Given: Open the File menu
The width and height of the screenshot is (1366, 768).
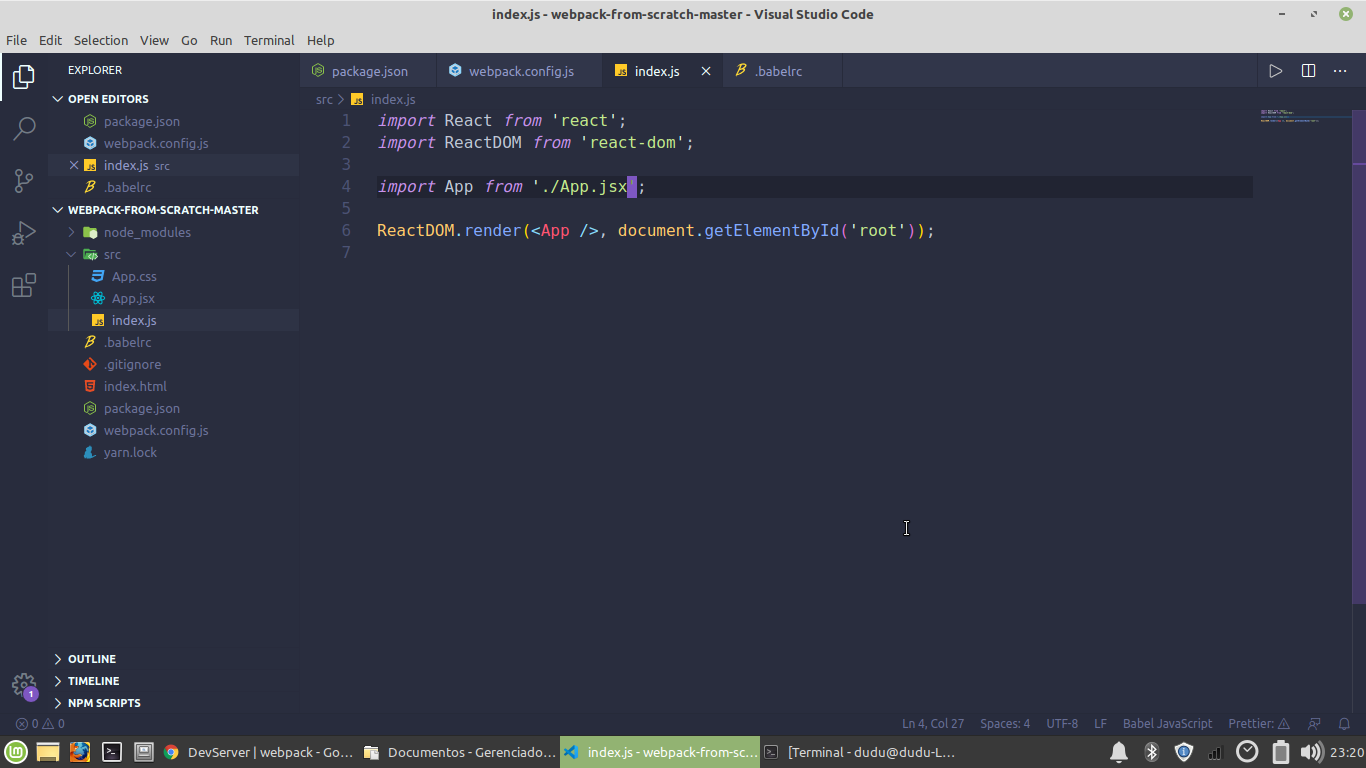Looking at the screenshot, I should tap(16, 40).
